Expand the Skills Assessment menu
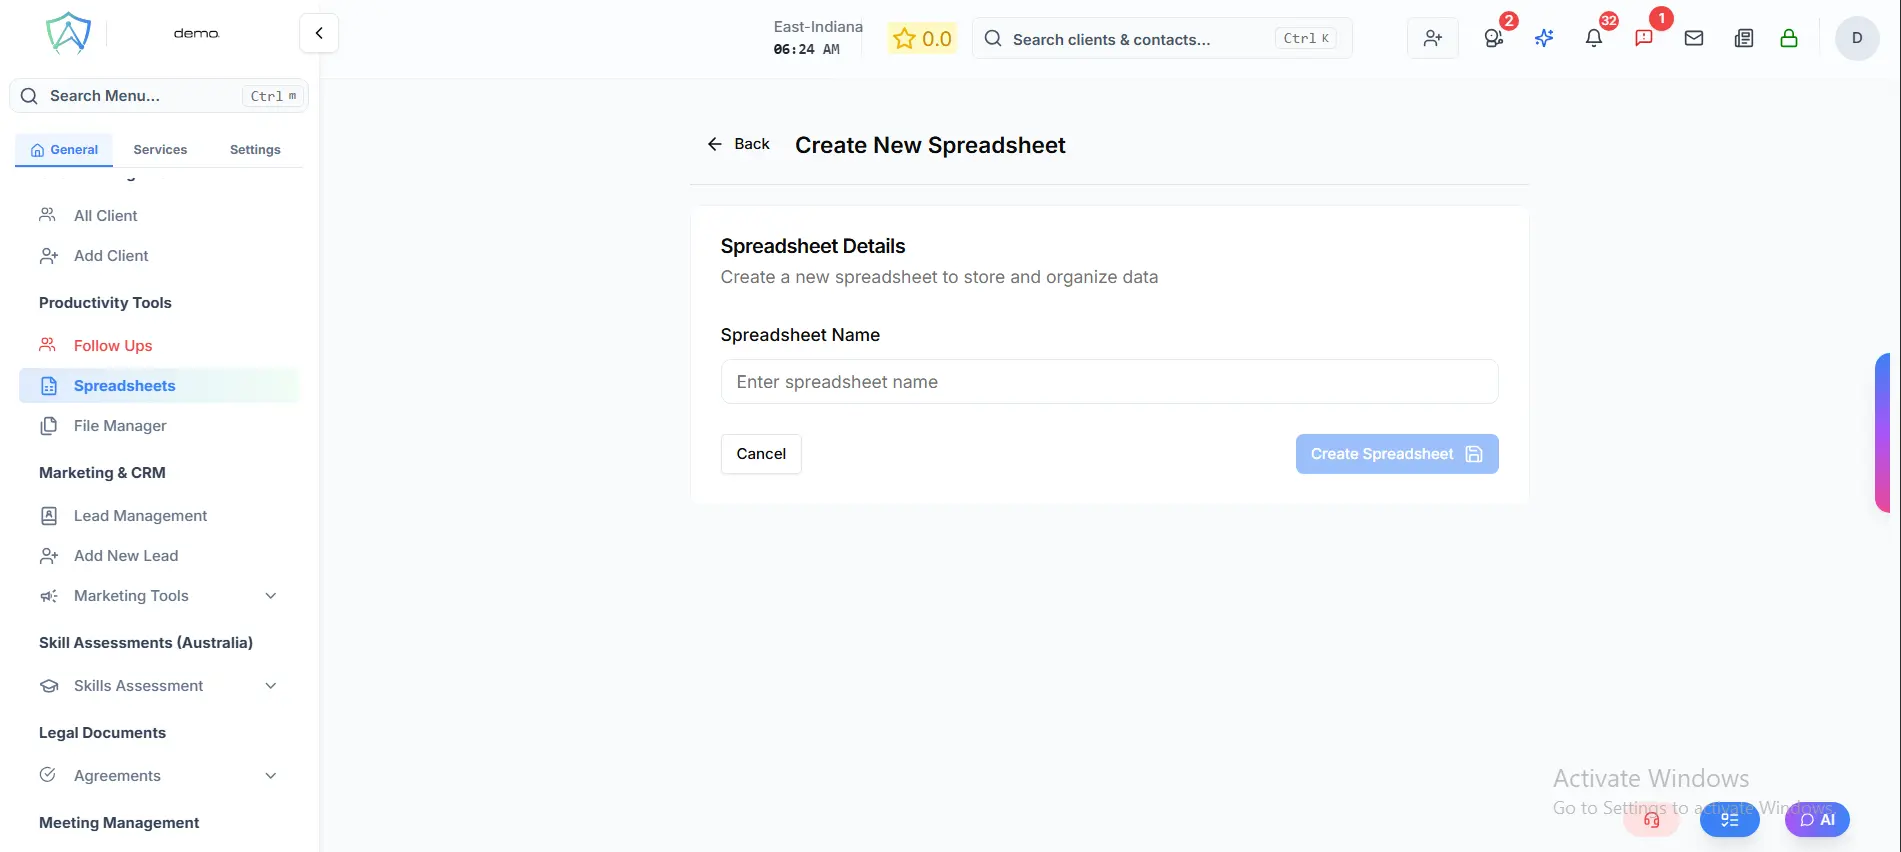The height and width of the screenshot is (852, 1901). point(138,685)
